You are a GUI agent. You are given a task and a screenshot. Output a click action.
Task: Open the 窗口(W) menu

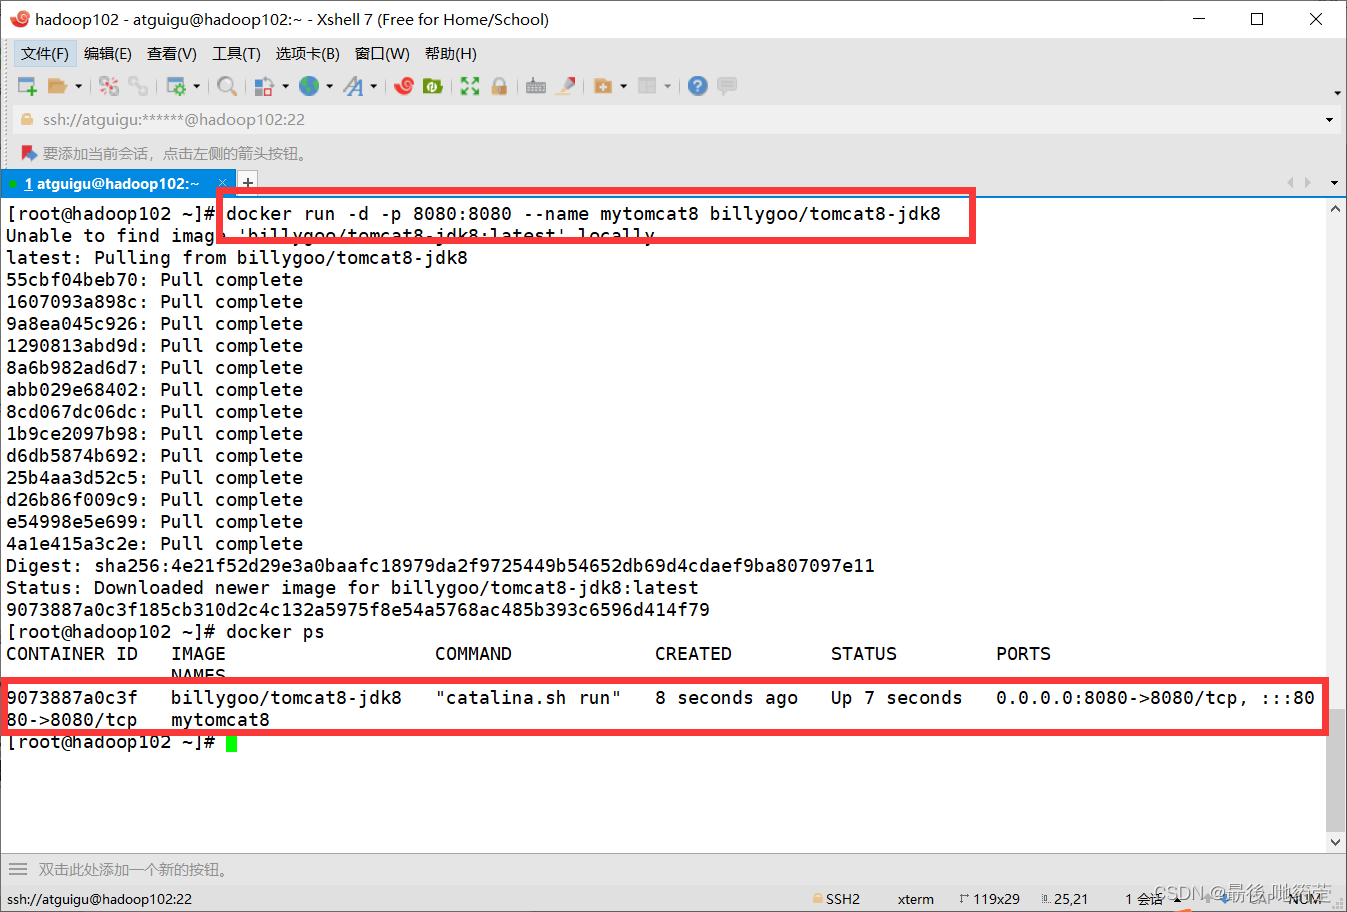(382, 54)
